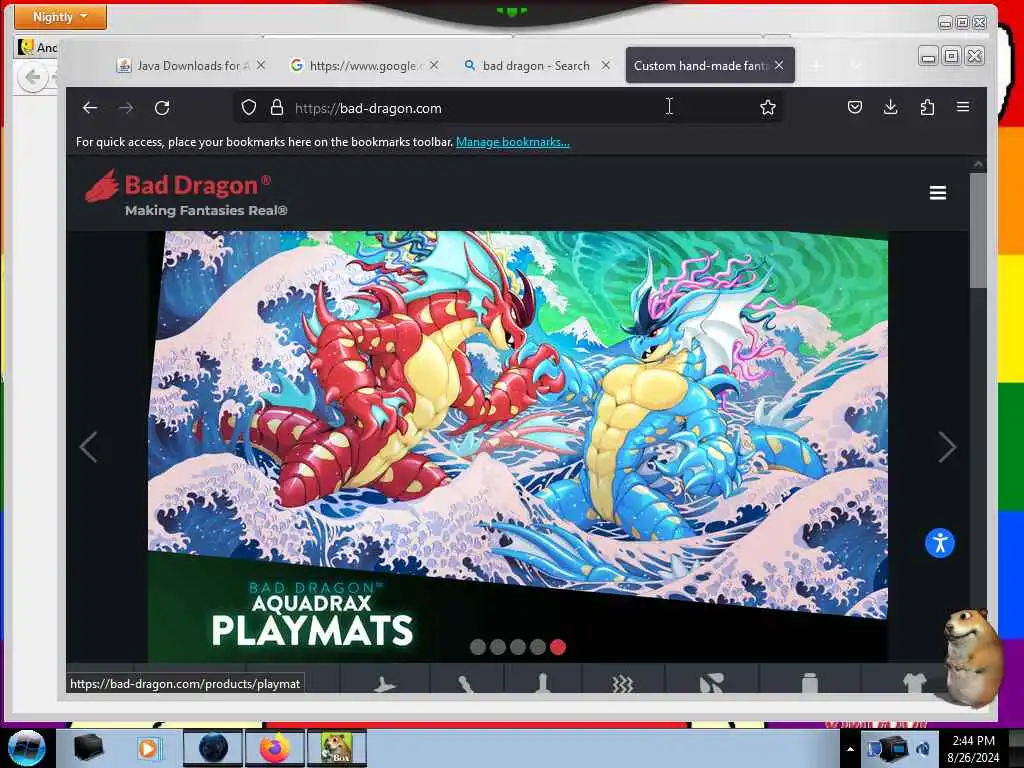
Task: Launch the media player taskbar icon
Action: tap(148, 748)
